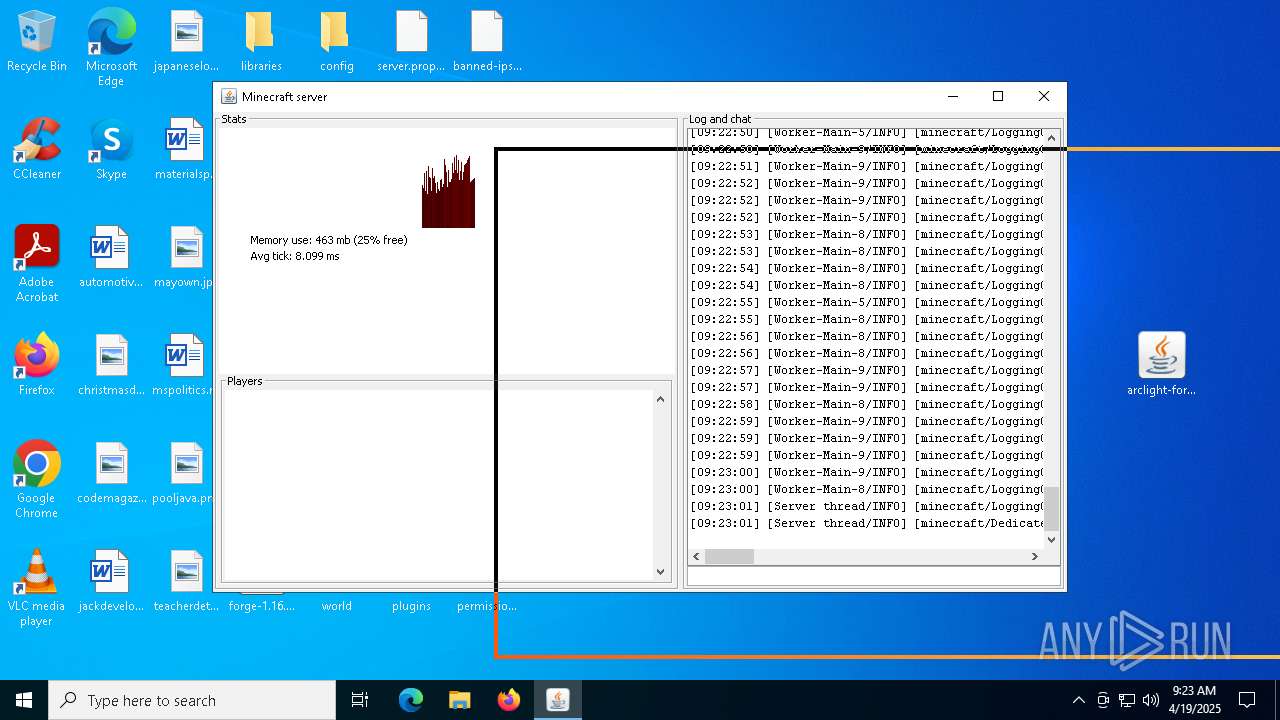Select the banned-ips... file icon
This screenshot has width=1280, height=720.
(487, 42)
